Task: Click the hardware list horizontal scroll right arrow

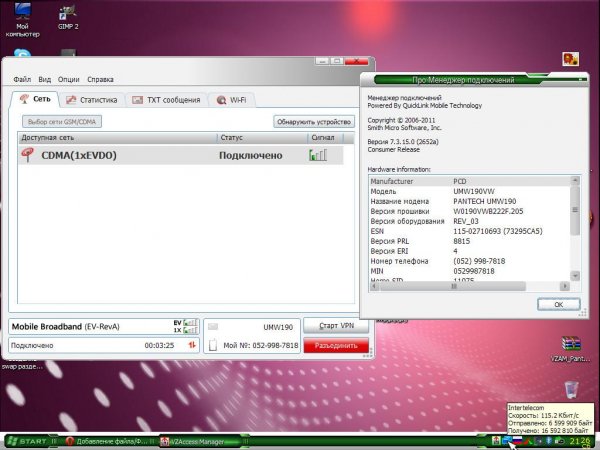Action: (x=565, y=286)
